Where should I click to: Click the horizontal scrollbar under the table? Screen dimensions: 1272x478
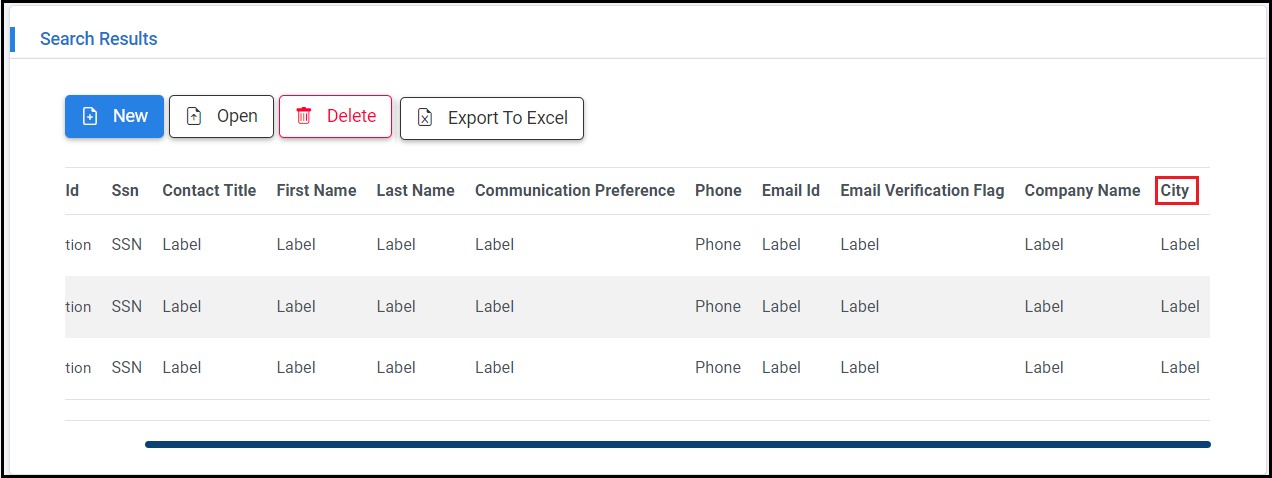pos(677,444)
